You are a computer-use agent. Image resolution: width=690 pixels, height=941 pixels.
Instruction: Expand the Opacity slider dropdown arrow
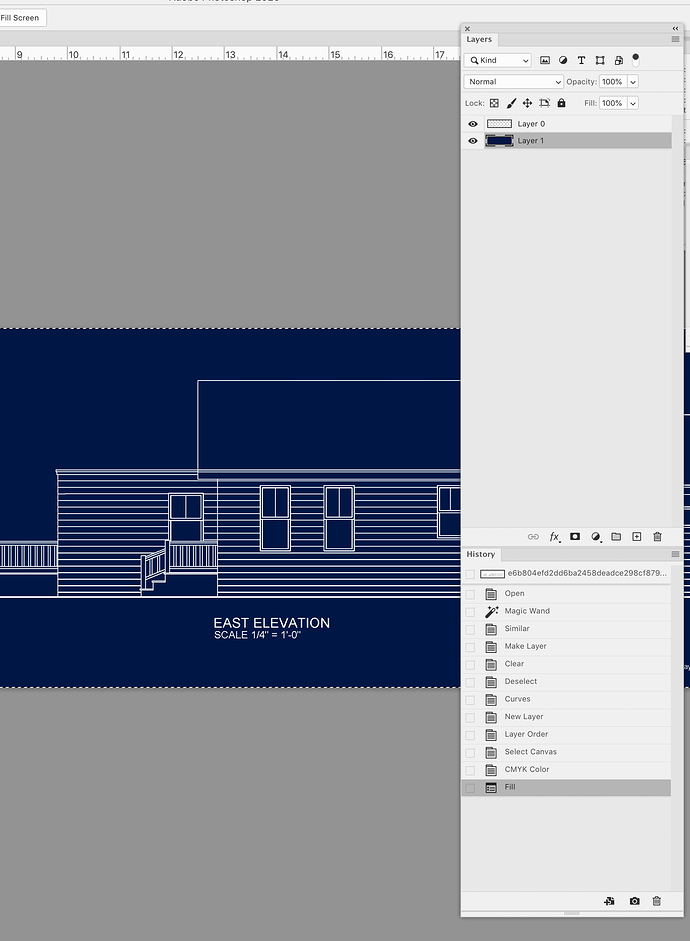(633, 82)
